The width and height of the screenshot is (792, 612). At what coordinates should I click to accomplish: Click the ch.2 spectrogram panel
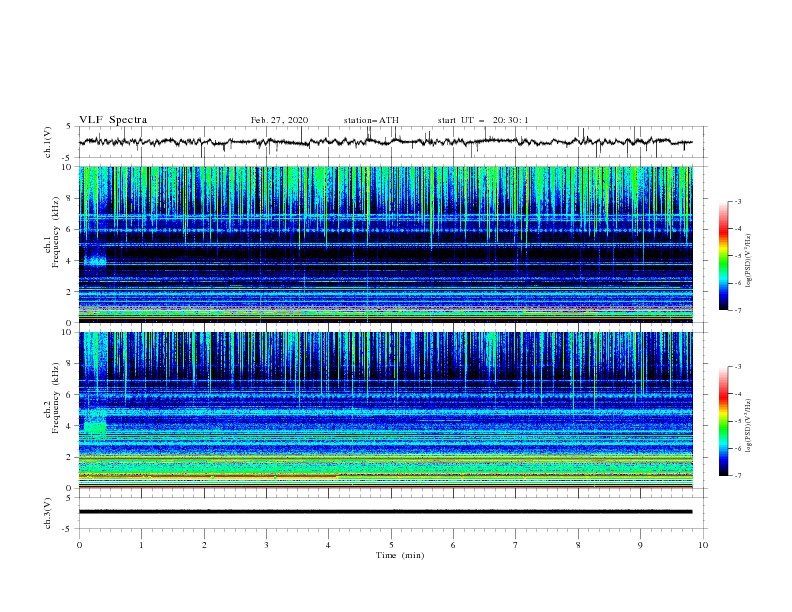[x=385, y=410]
